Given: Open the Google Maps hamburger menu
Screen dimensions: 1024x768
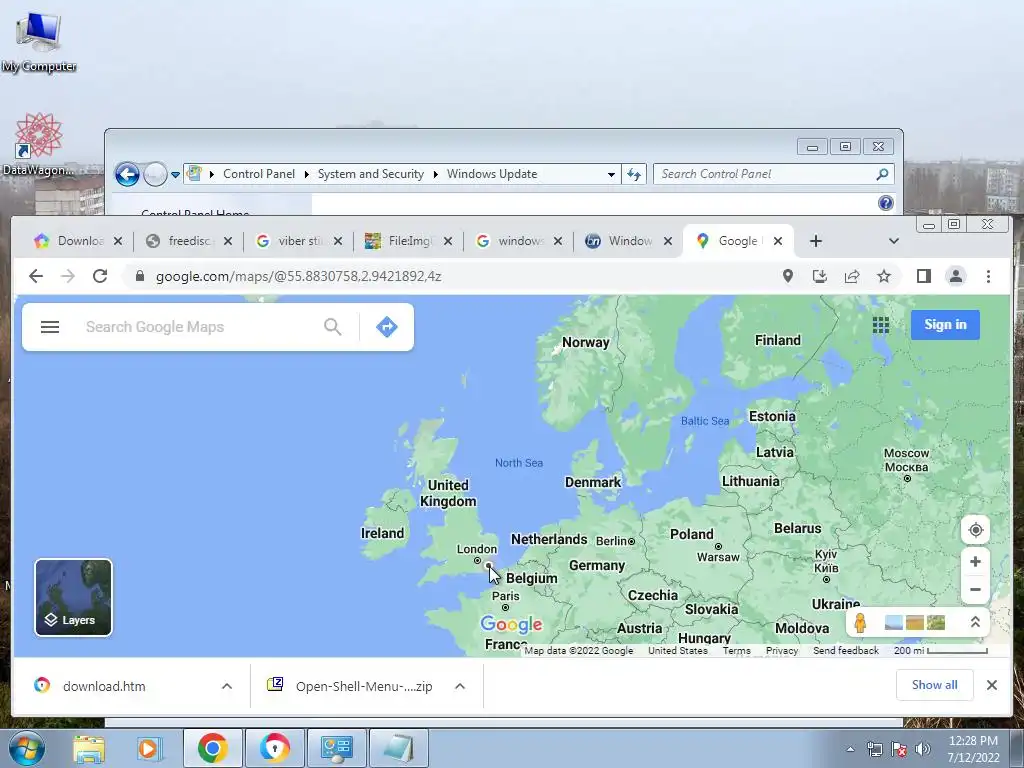Looking at the screenshot, I should point(50,327).
